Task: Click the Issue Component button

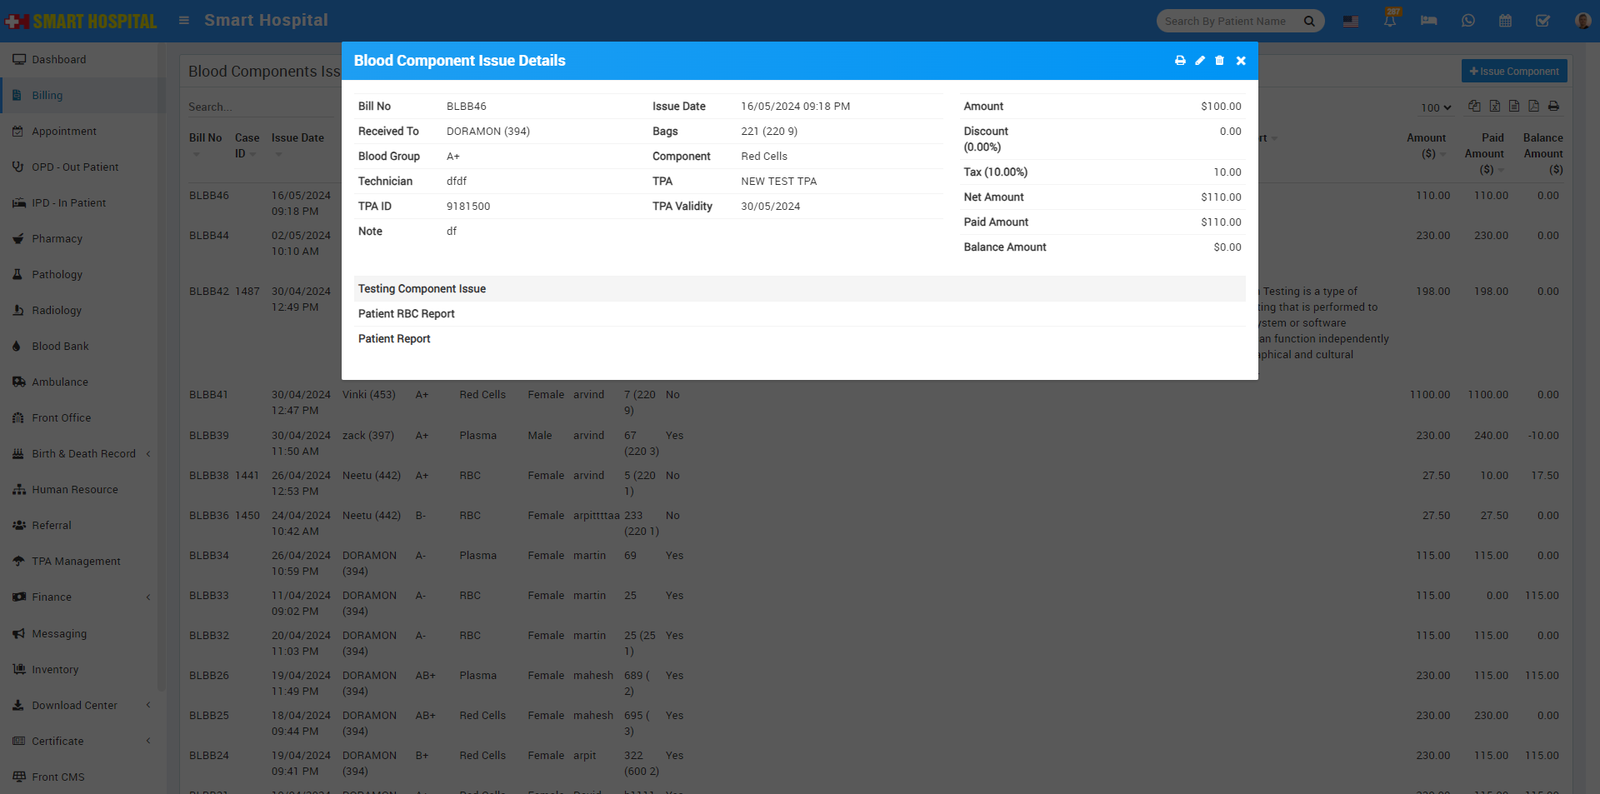Action: coord(1514,71)
